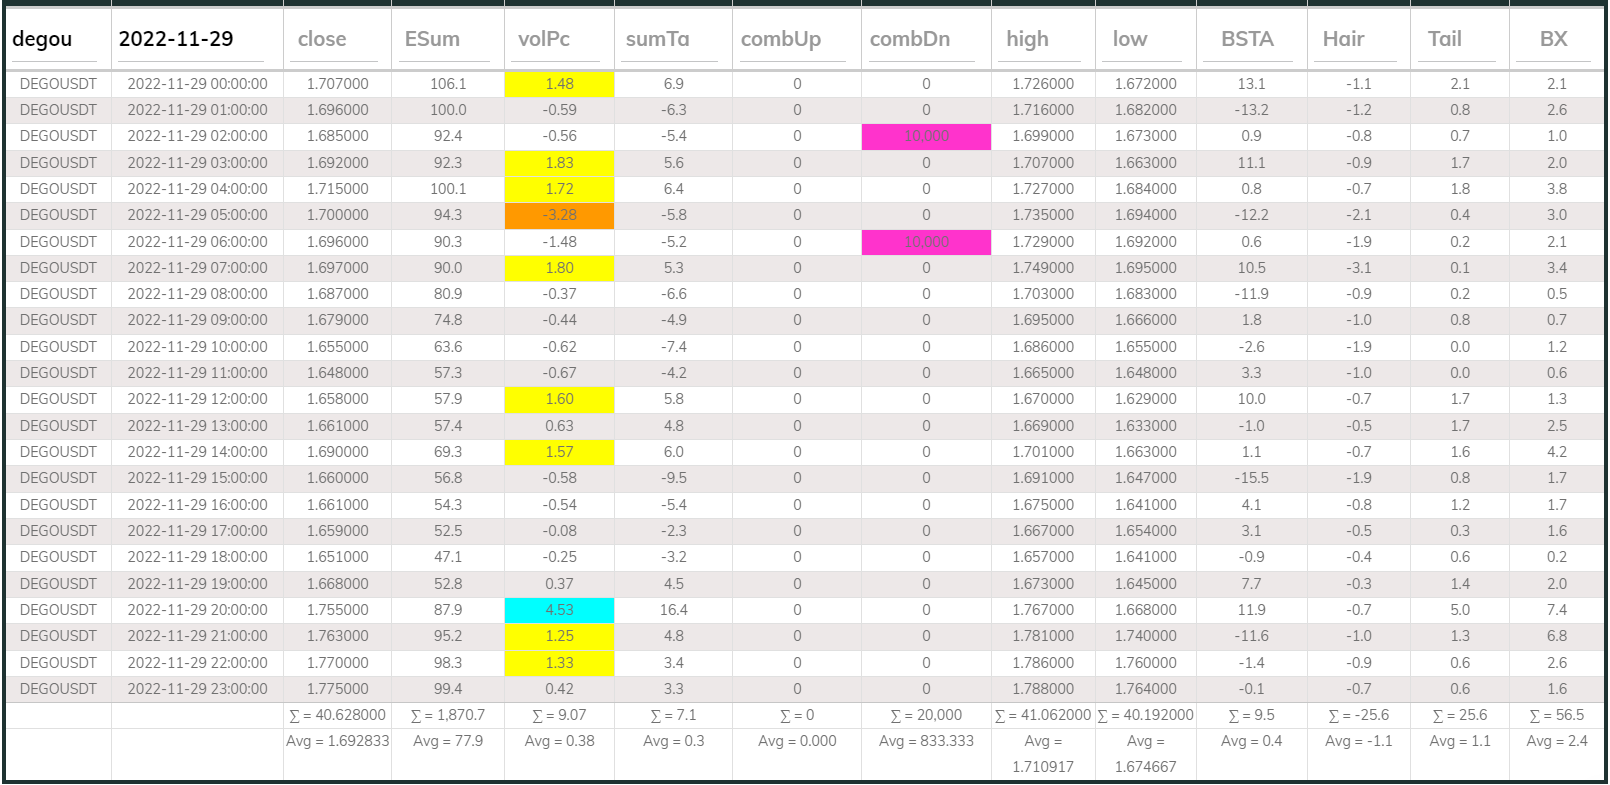Click the volPc column header
The width and height of the screenshot is (1610, 785).
(x=544, y=39)
